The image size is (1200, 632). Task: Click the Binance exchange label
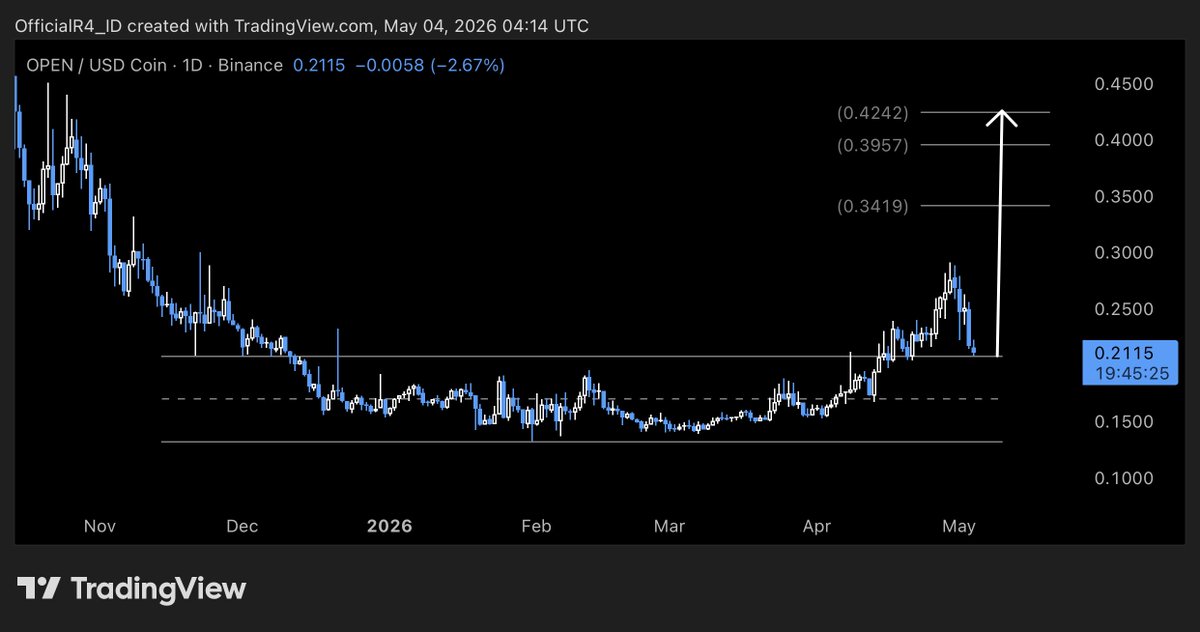coord(249,66)
